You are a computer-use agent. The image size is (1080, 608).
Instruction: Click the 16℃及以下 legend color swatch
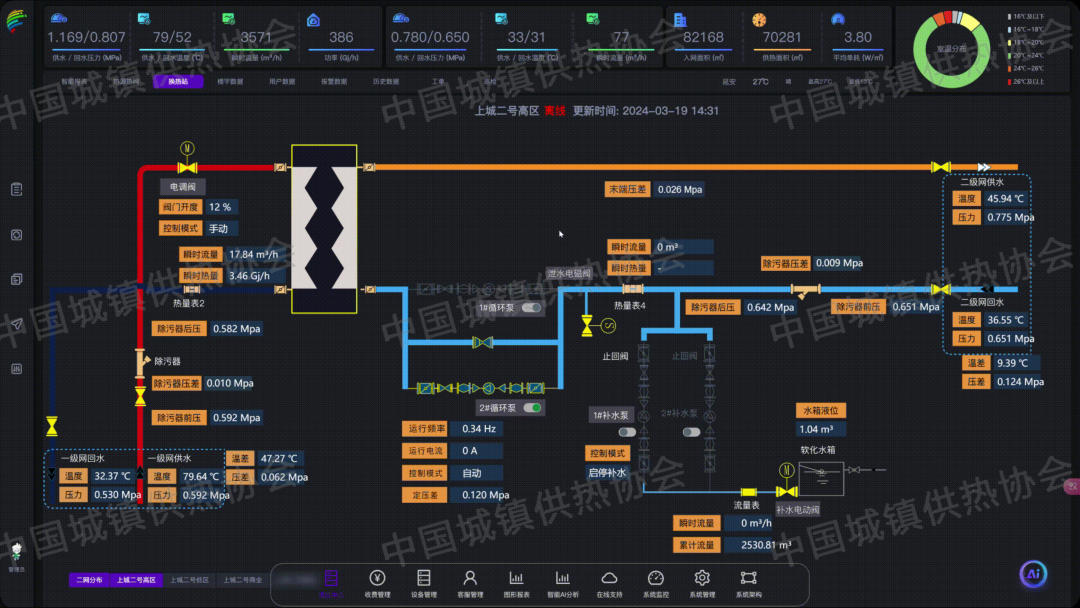[x=1007, y=17]
